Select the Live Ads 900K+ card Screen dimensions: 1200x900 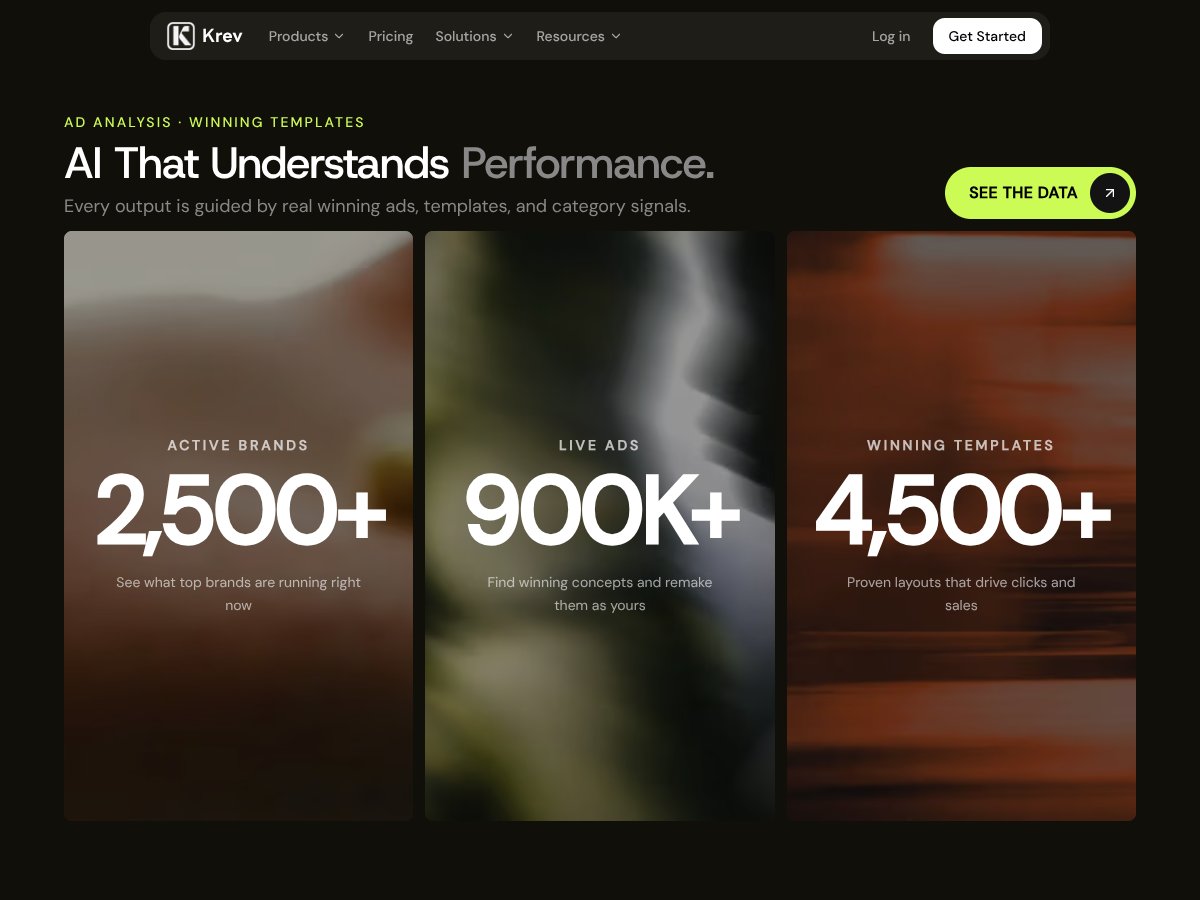[600, 526]
